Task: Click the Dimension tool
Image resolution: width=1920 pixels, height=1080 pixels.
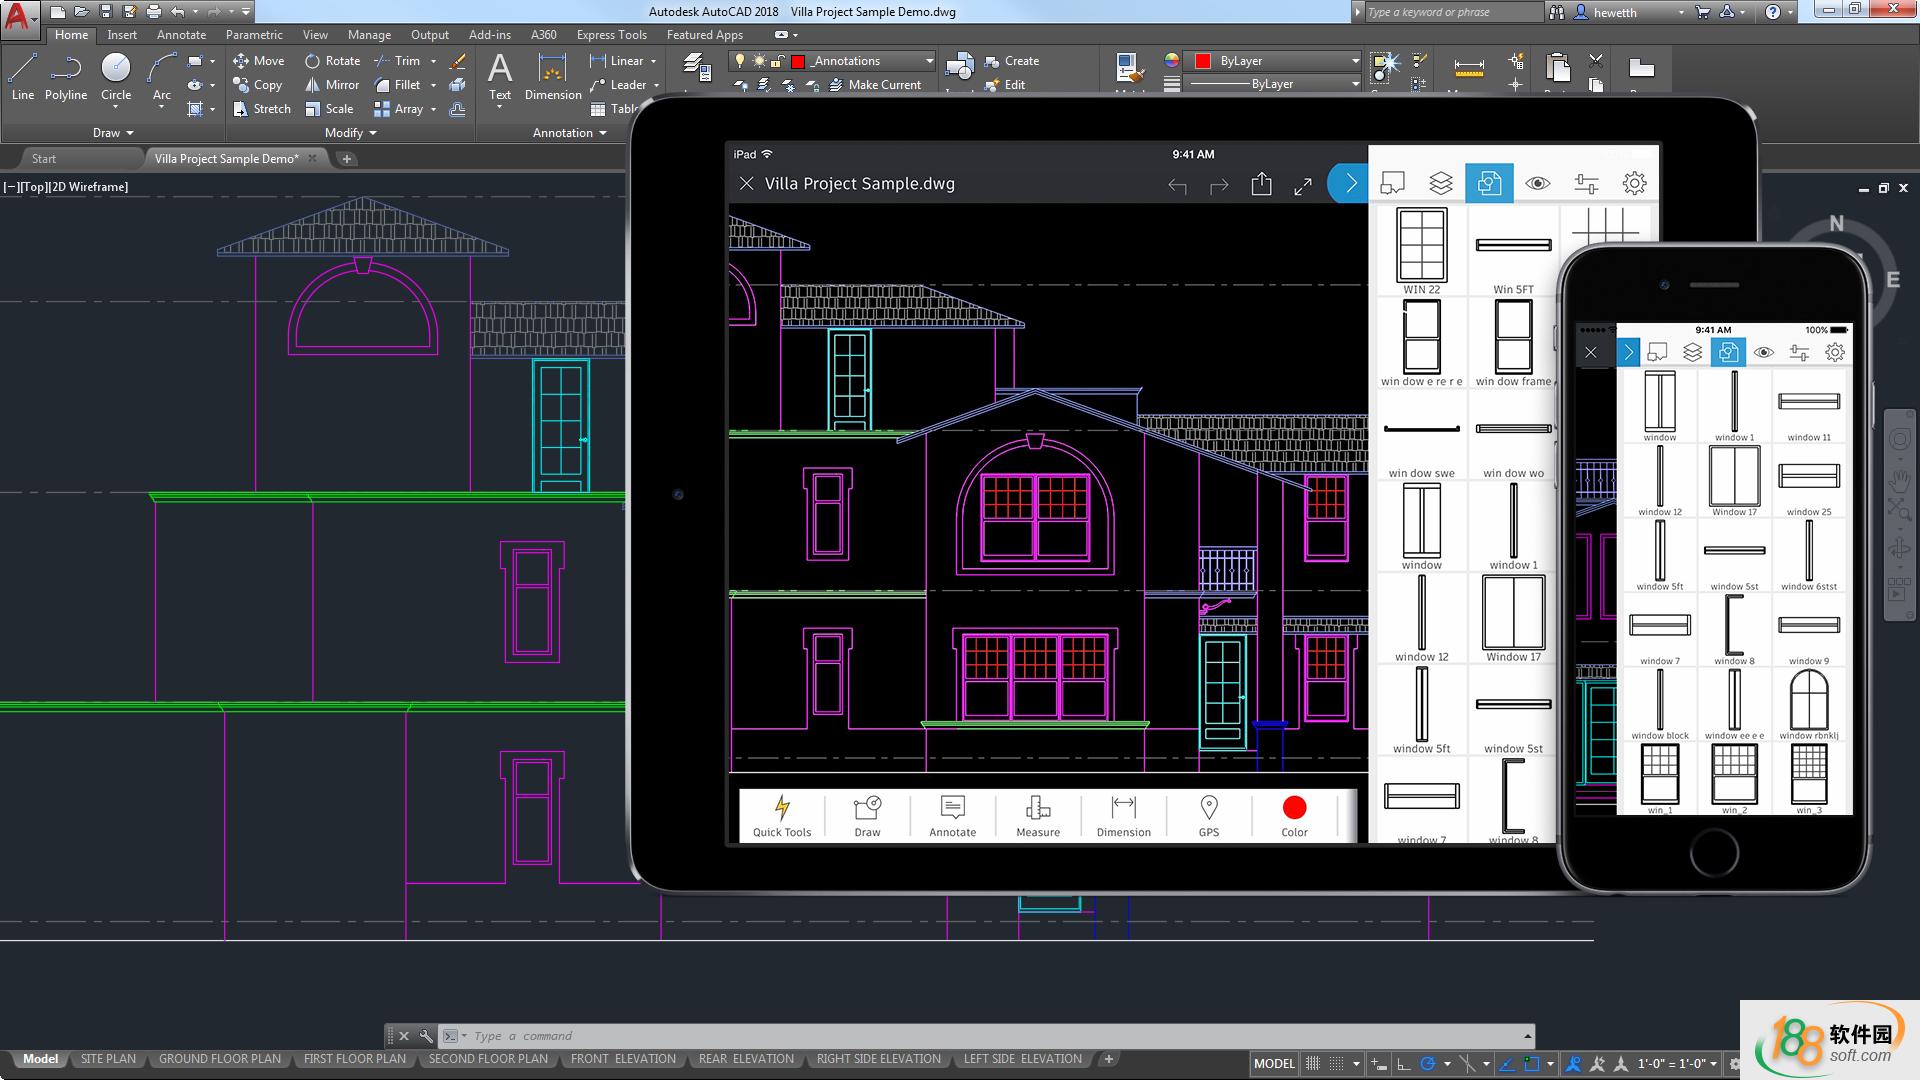Action: point(553,77)
